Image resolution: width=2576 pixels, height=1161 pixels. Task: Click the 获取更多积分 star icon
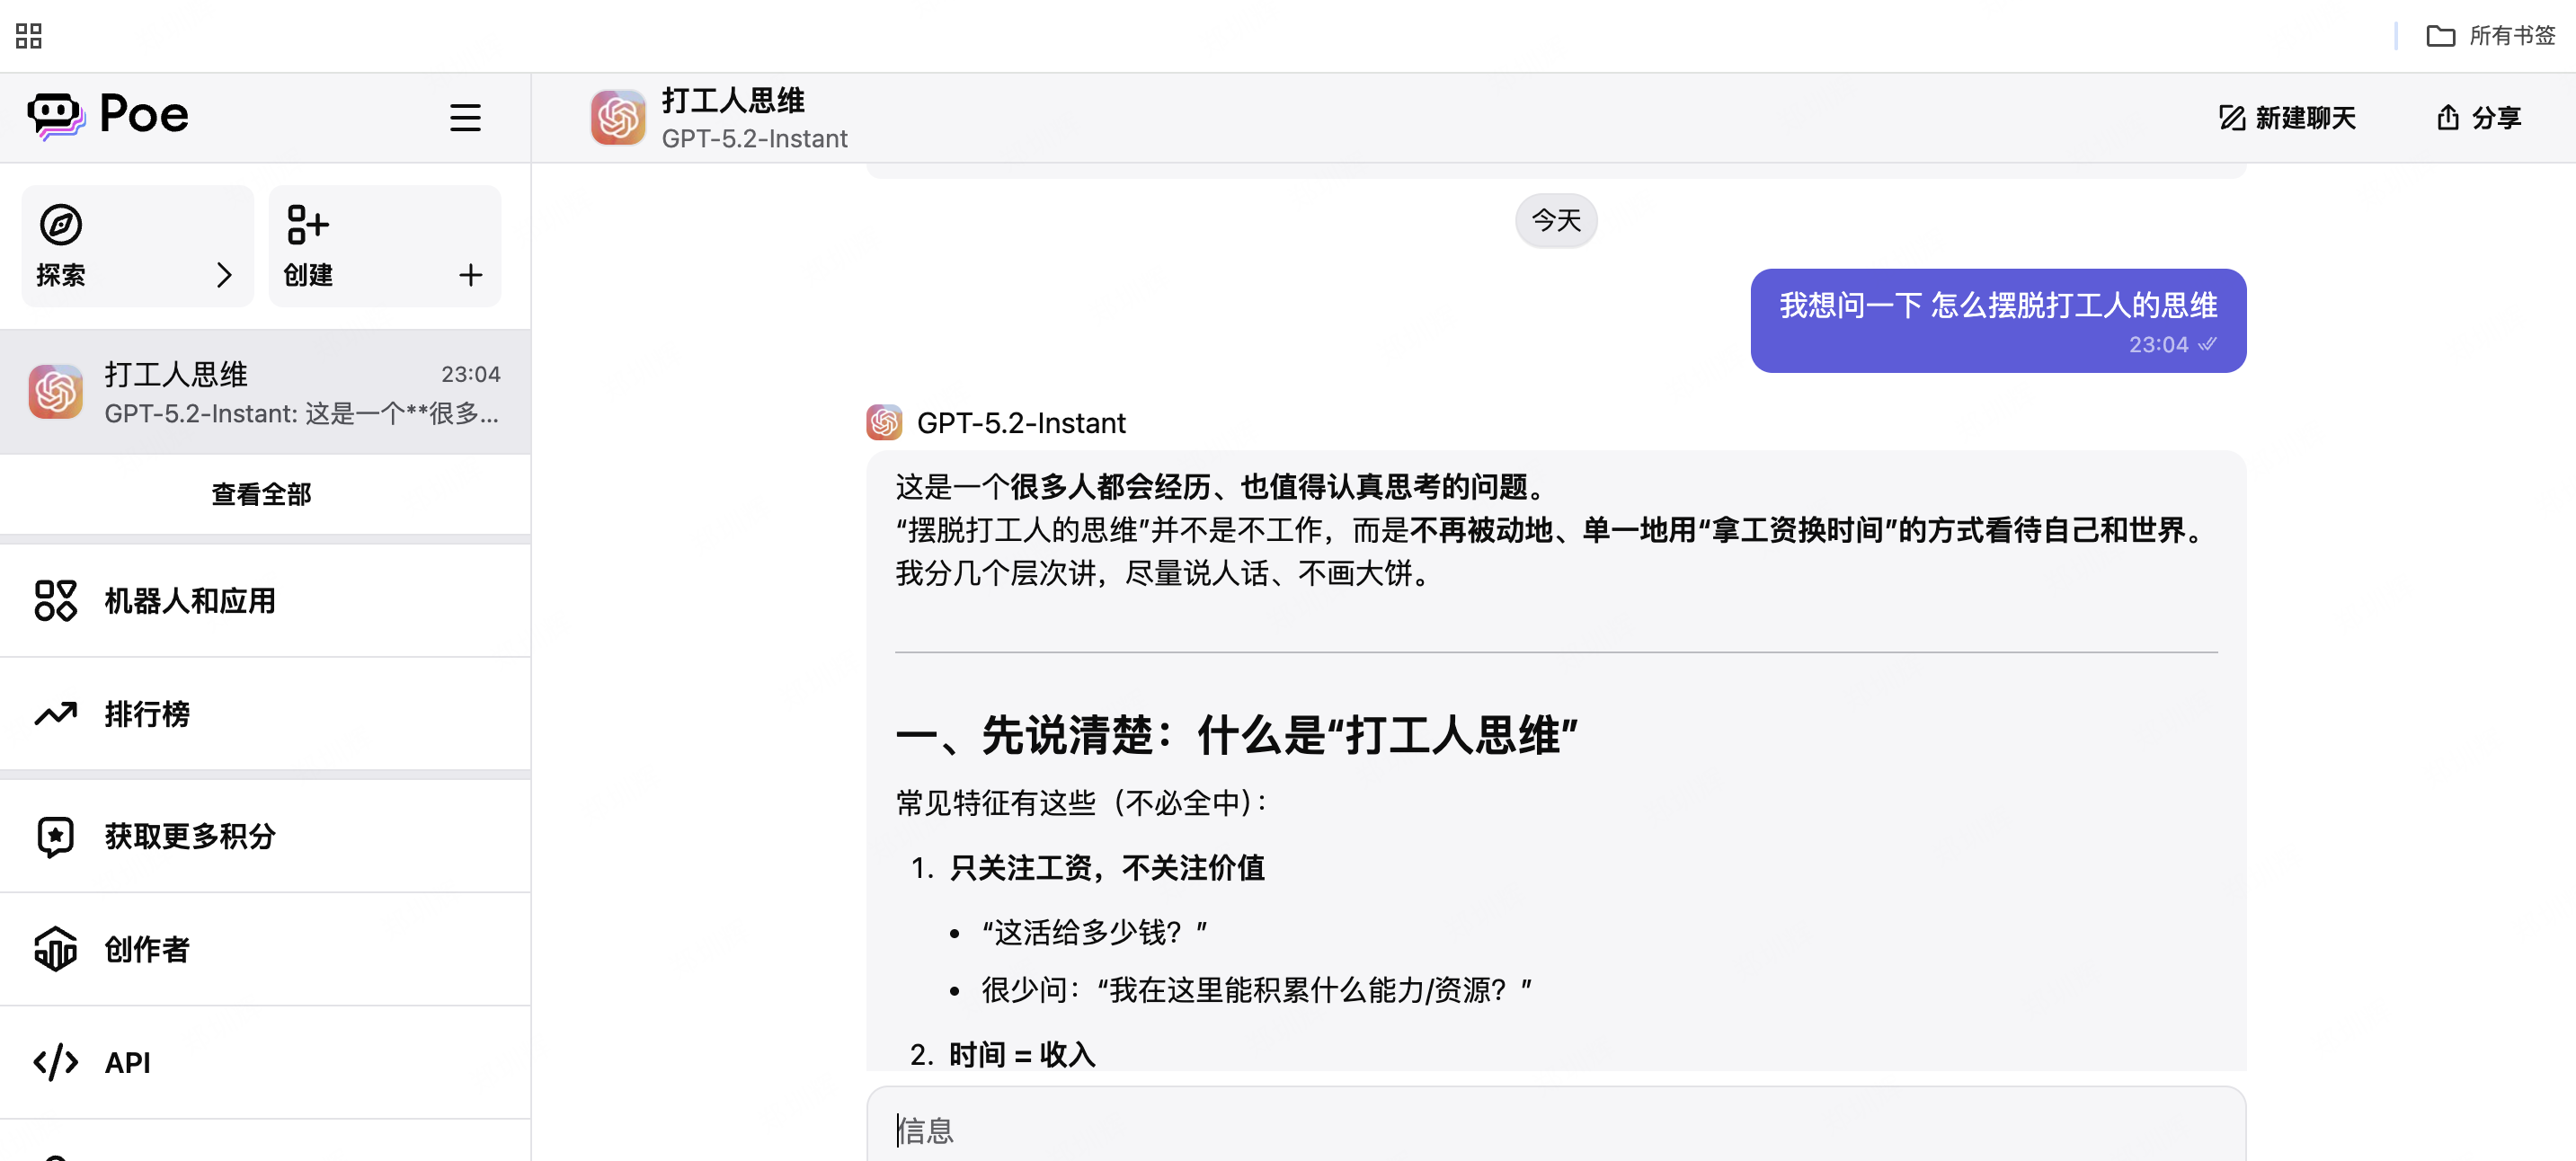56,836
